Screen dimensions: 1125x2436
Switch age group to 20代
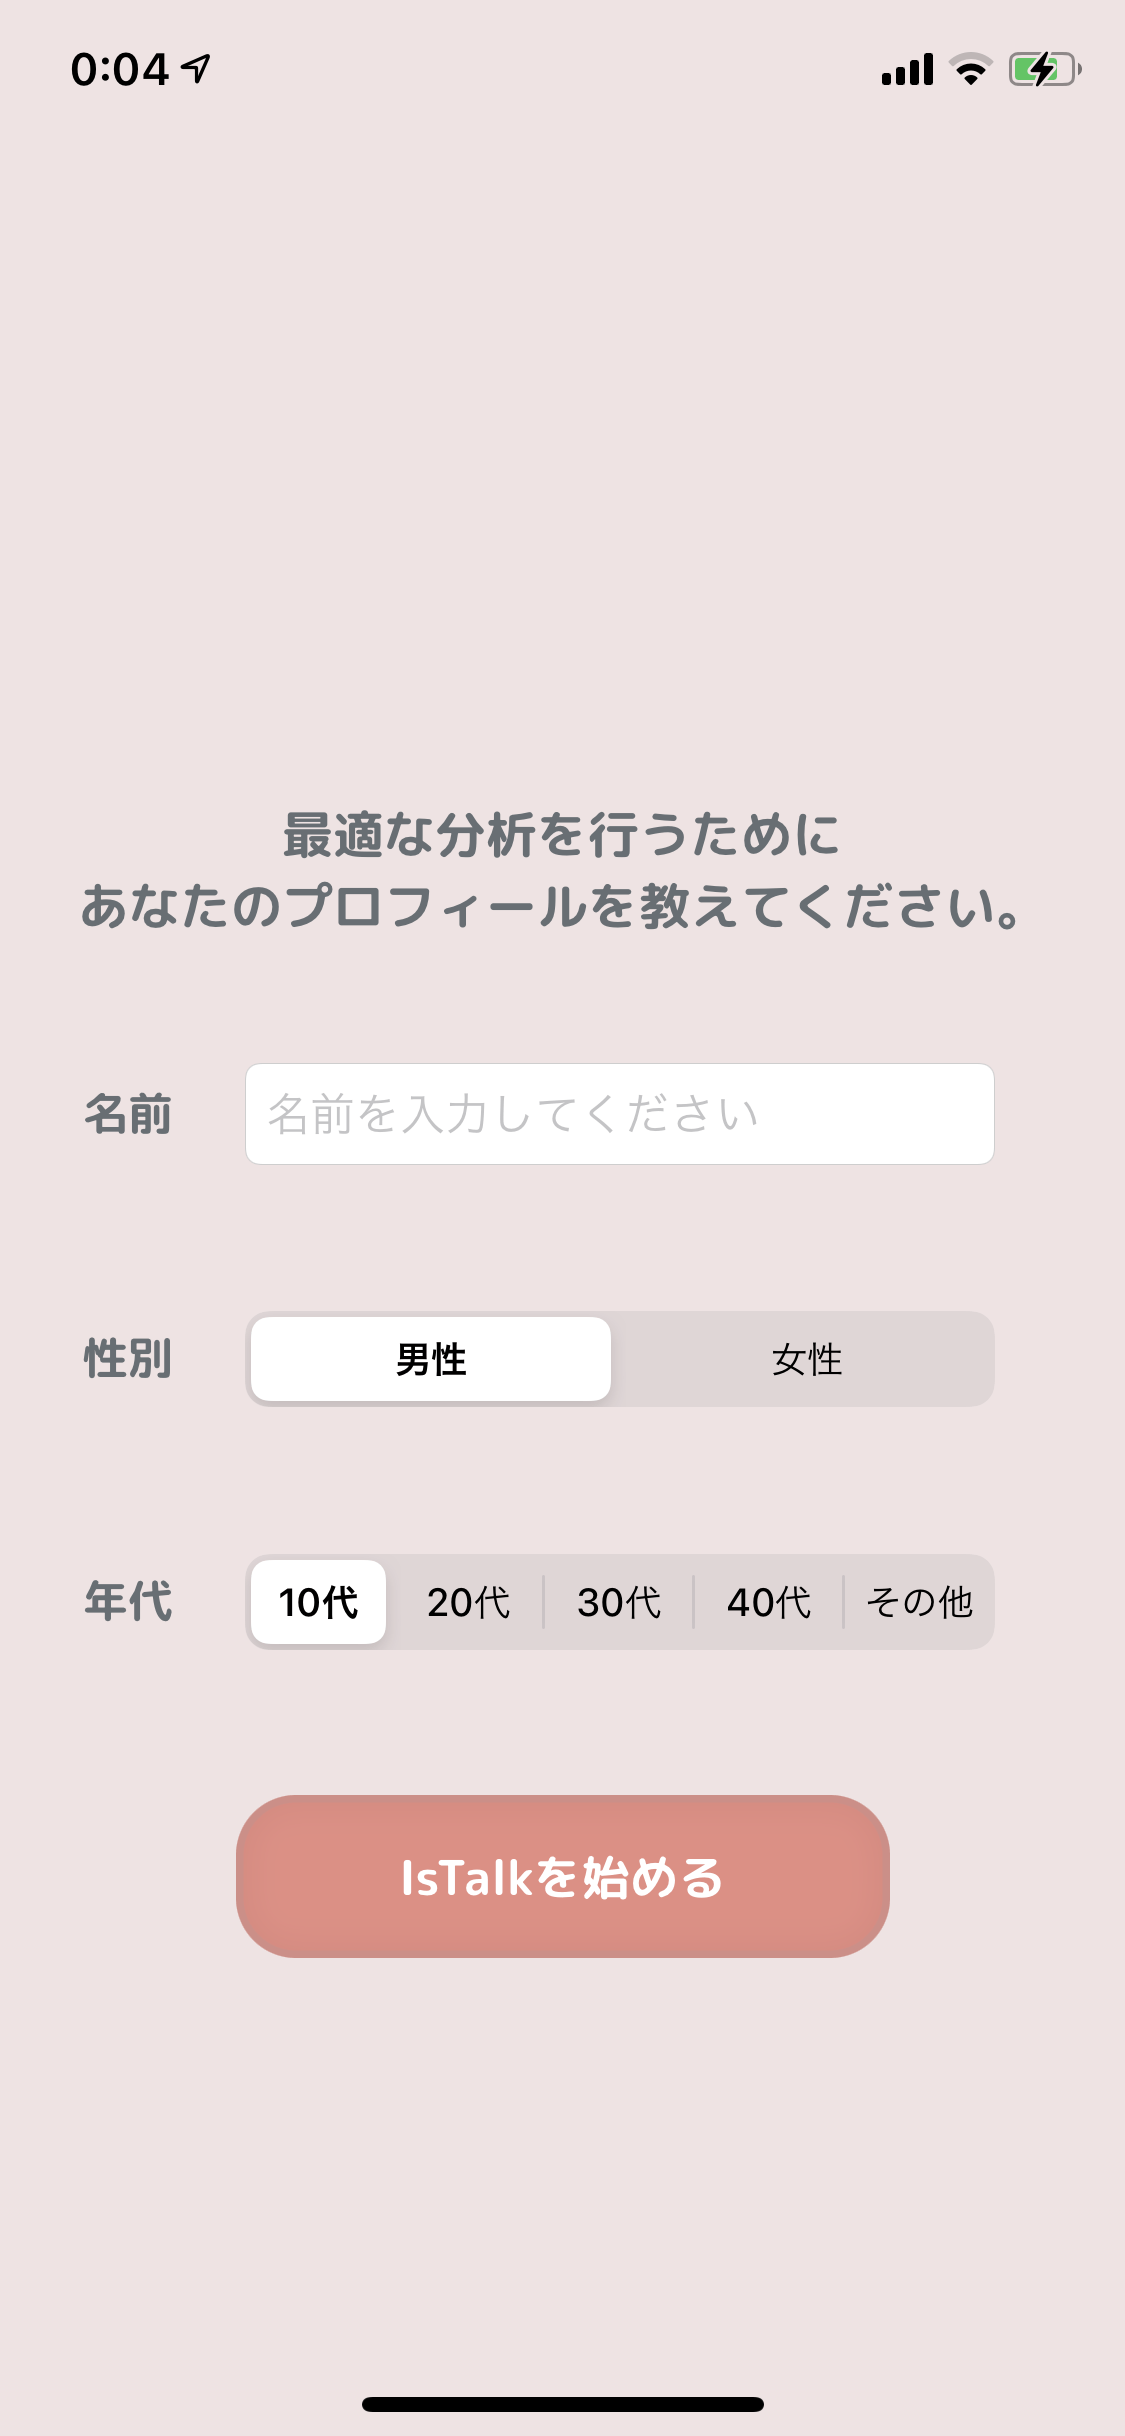coord(468,1602)
